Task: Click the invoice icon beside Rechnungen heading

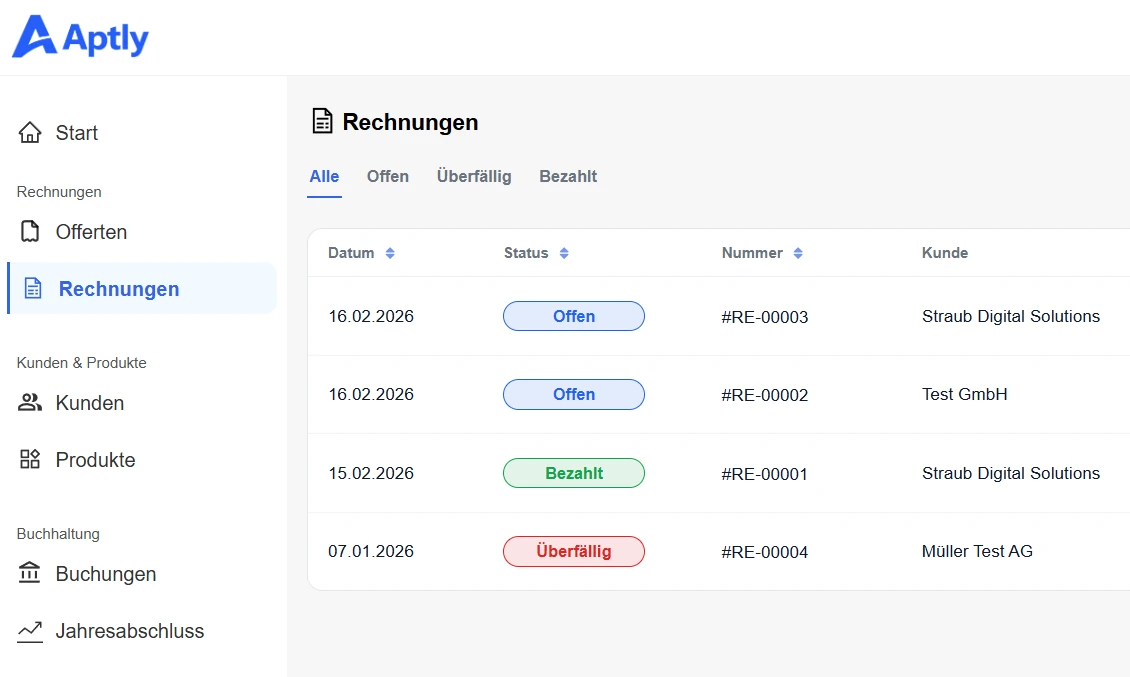Action: click(x=322, y=121)
